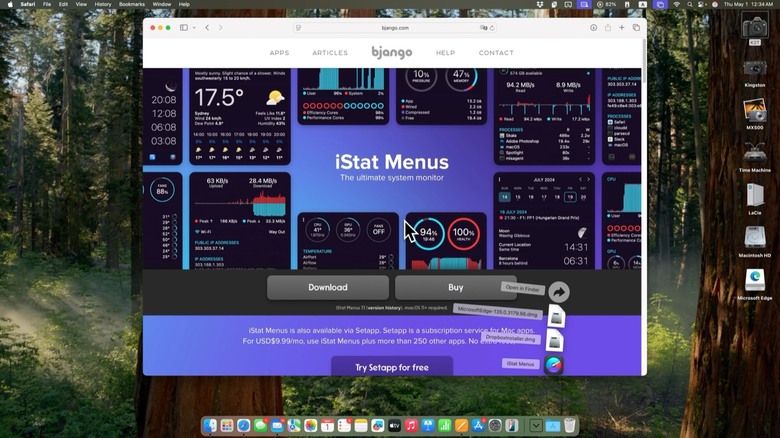Open the View menu
This screenshot has width=780, height=438.
81,4
